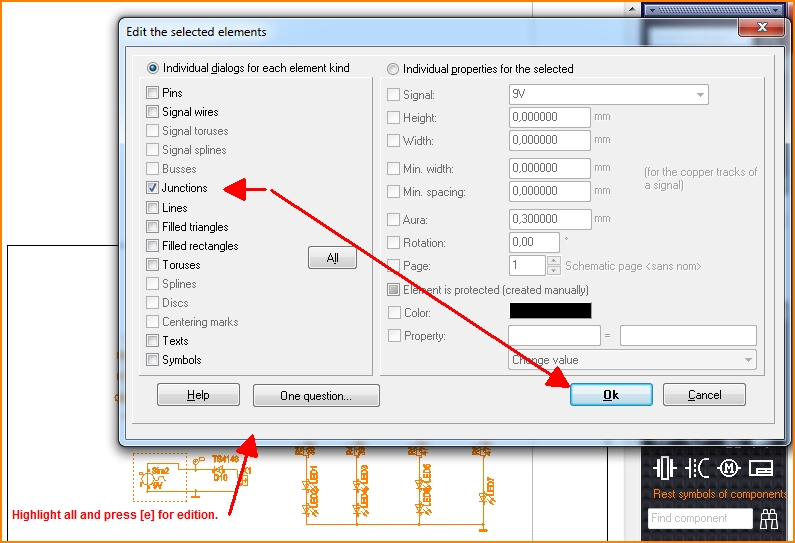Select Individual properties for the selected radio
The image size is (795, 543).
pos(393,69)
